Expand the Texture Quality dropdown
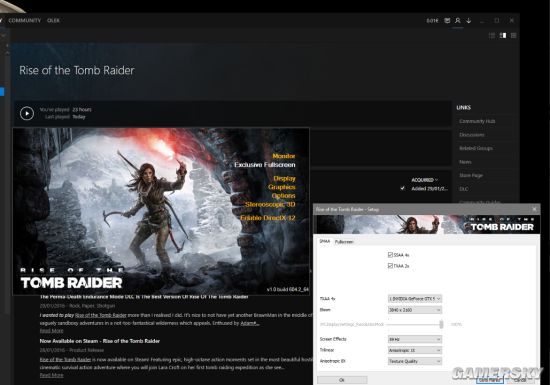 click(x=415, y=361)
